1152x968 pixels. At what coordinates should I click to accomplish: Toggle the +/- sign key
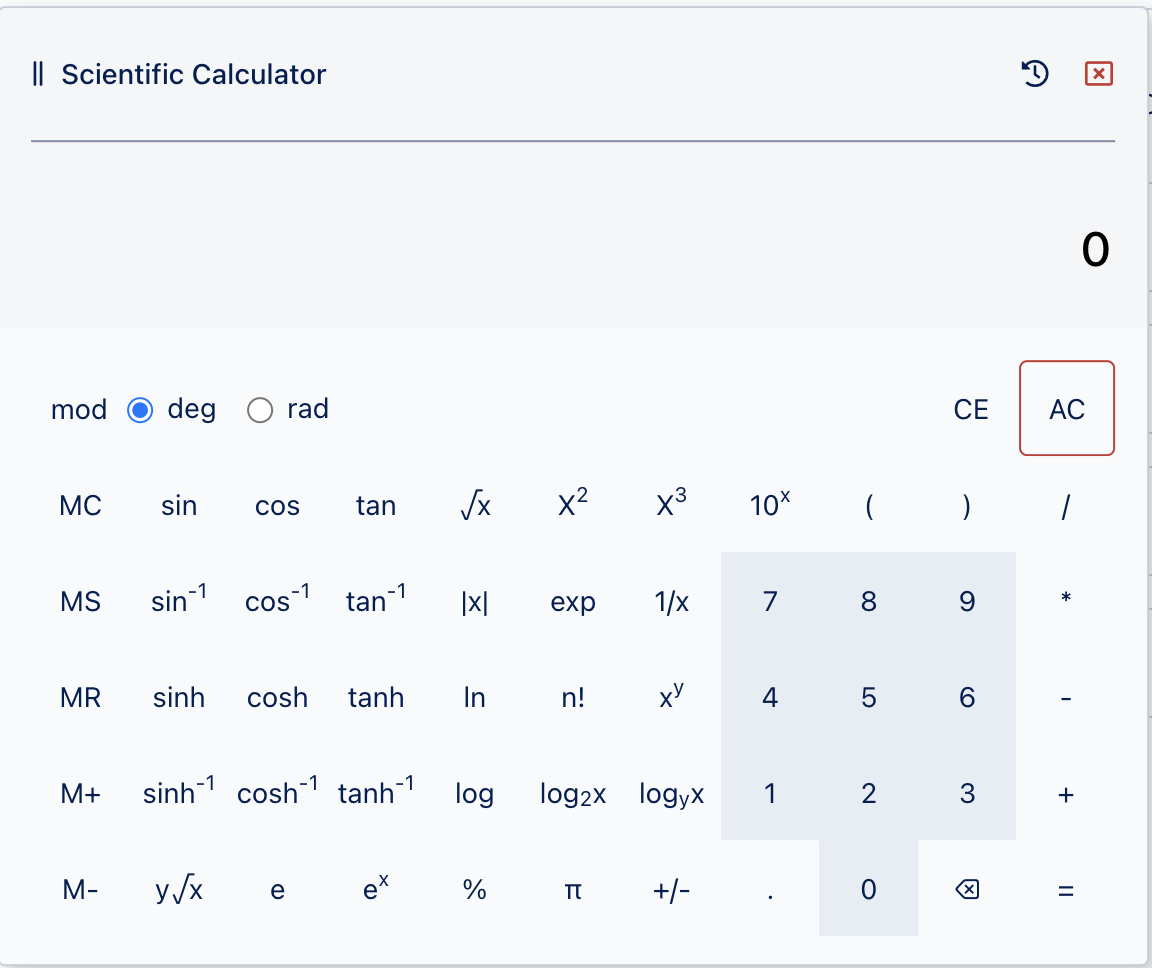[672, 889]
